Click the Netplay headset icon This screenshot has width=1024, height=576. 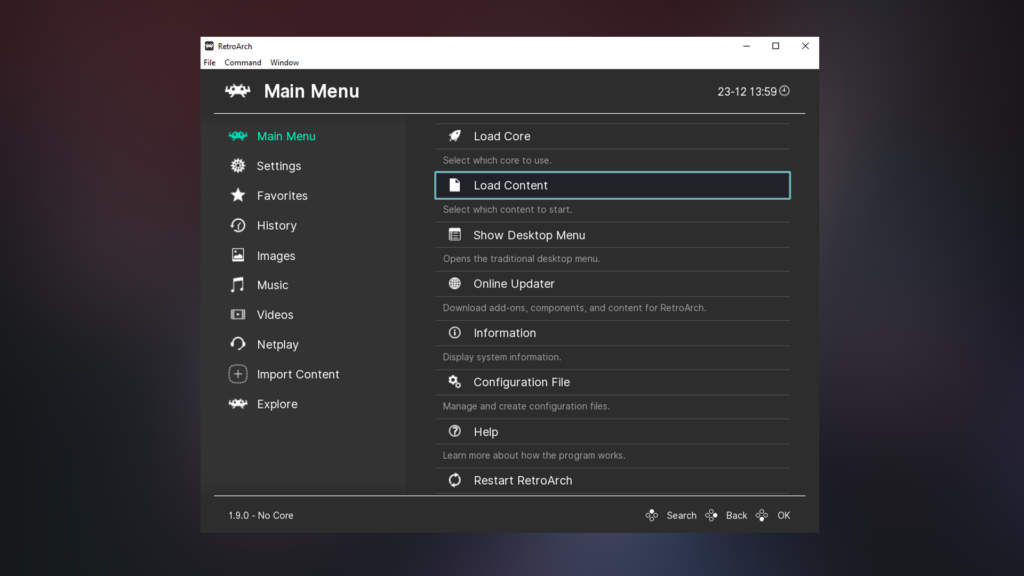click(238, 344)
